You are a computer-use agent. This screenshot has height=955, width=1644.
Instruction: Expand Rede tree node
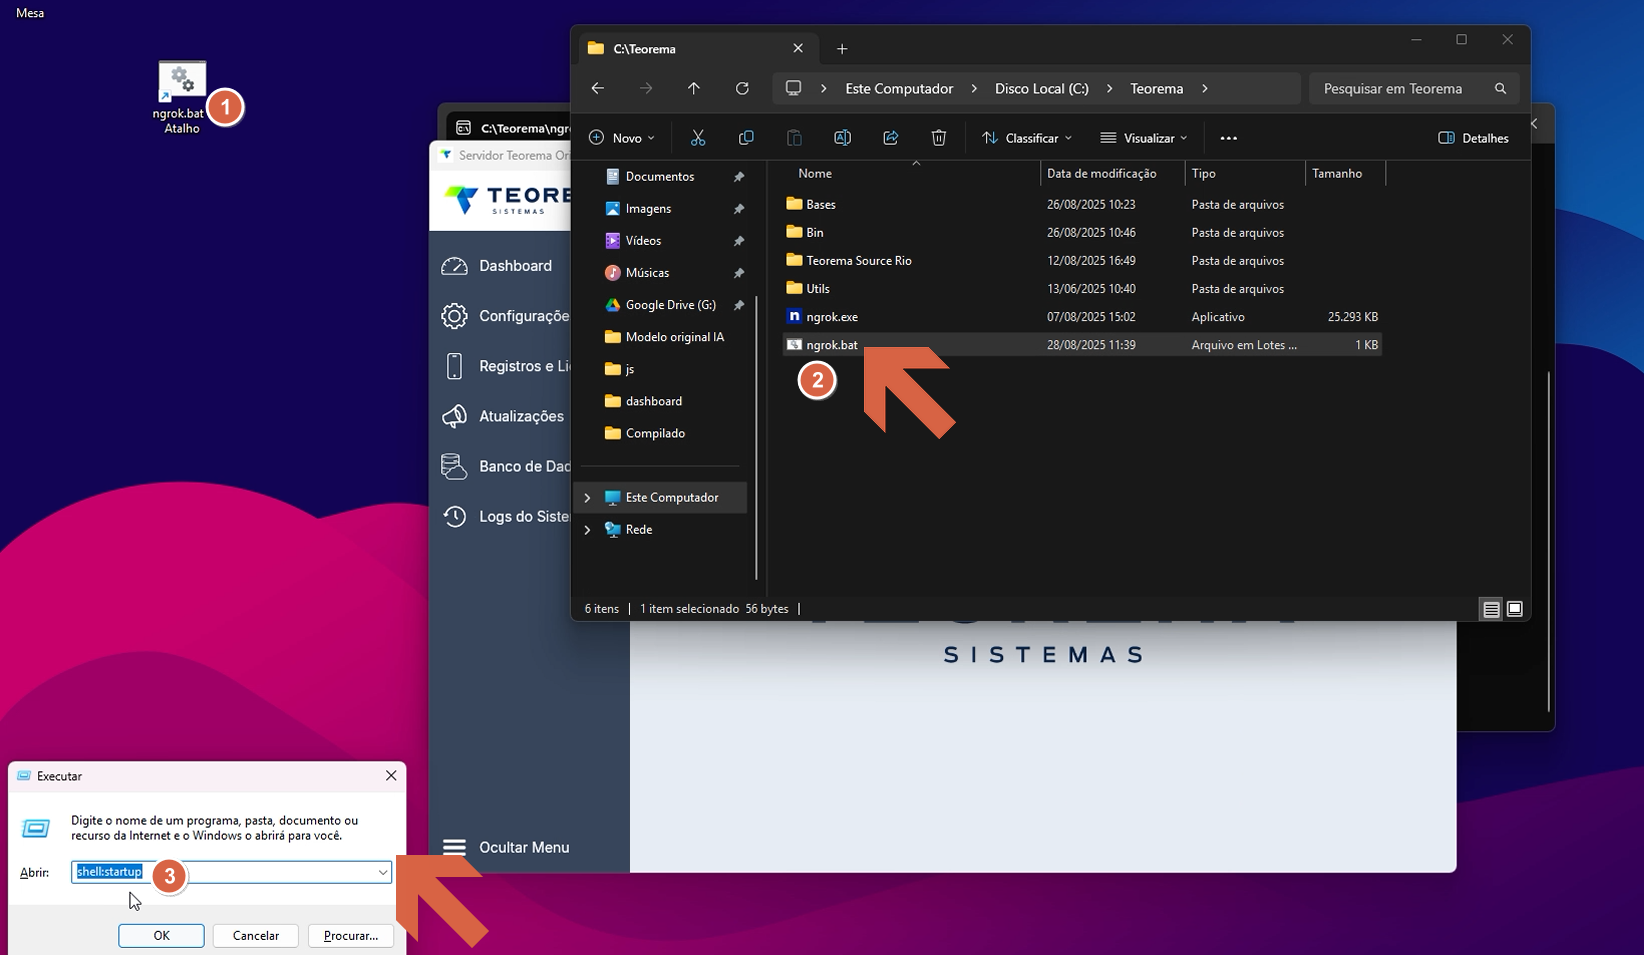coord(587,529)
